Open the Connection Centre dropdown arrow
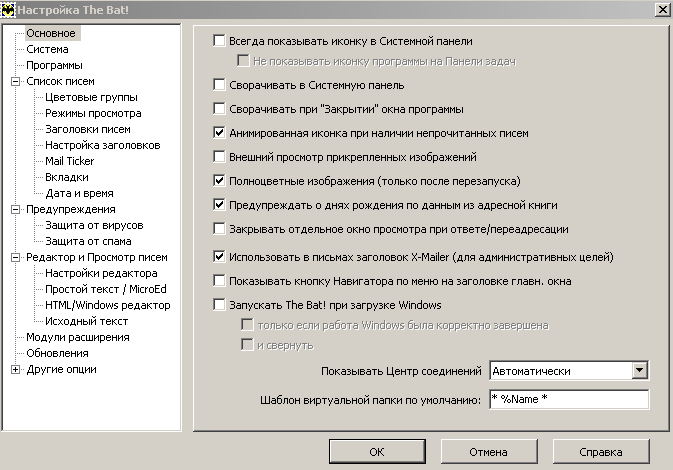The width and height of the screenshot is (673, 470). click(640, 370)
